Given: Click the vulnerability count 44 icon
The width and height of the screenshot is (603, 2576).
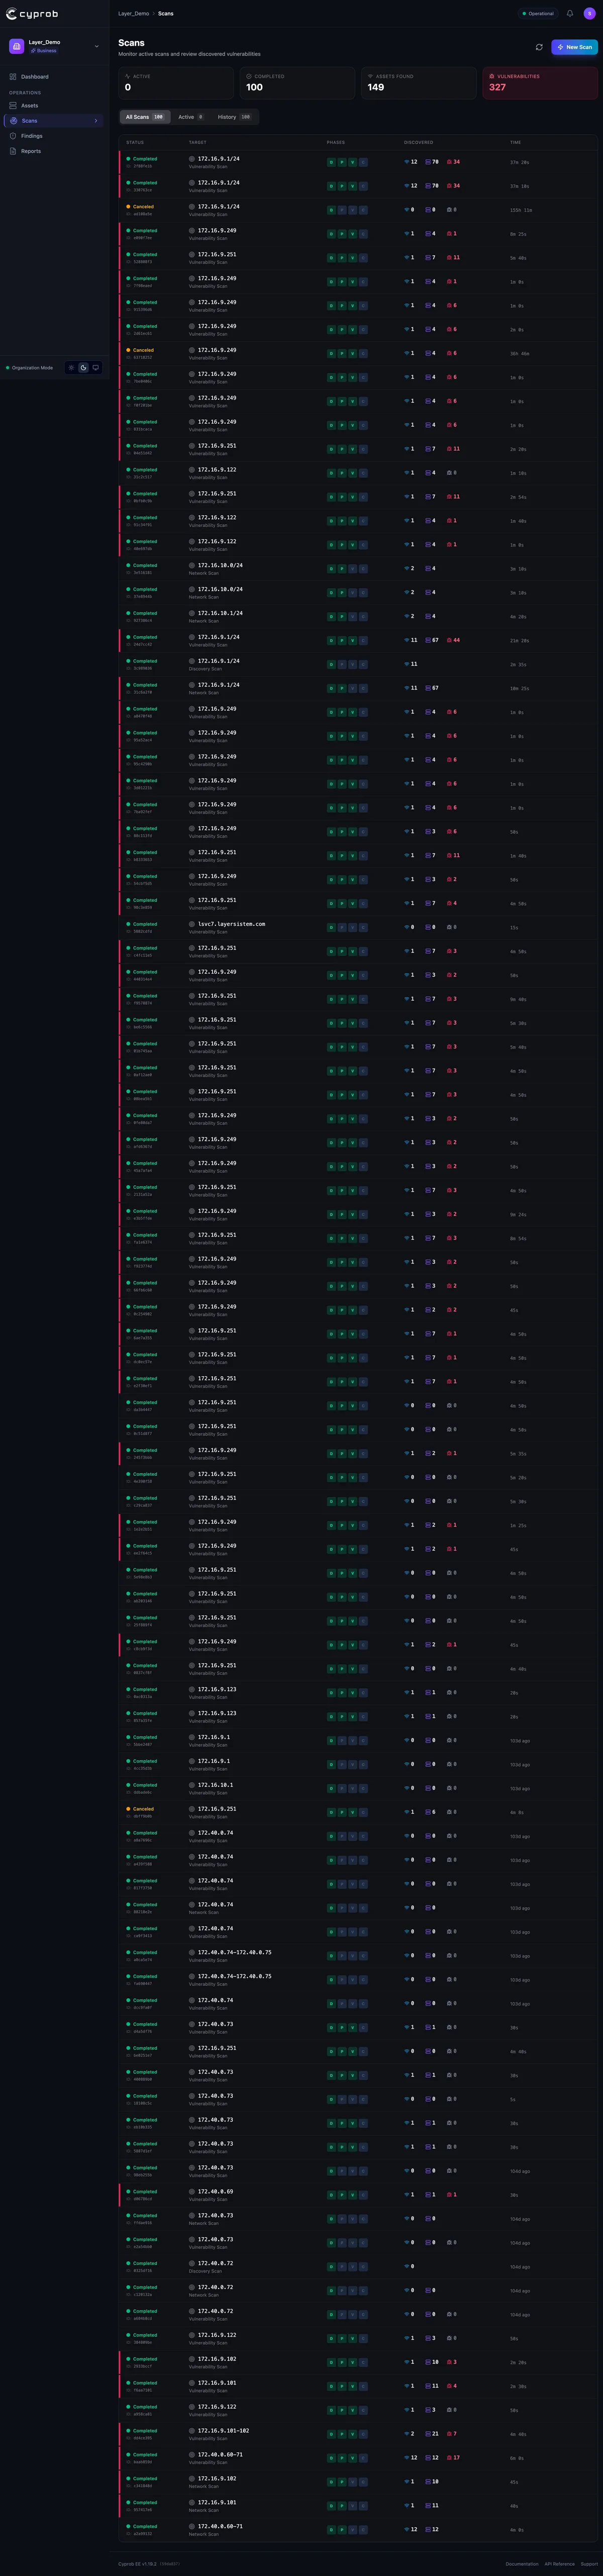Looking at the screenshot, I should 449,640.
